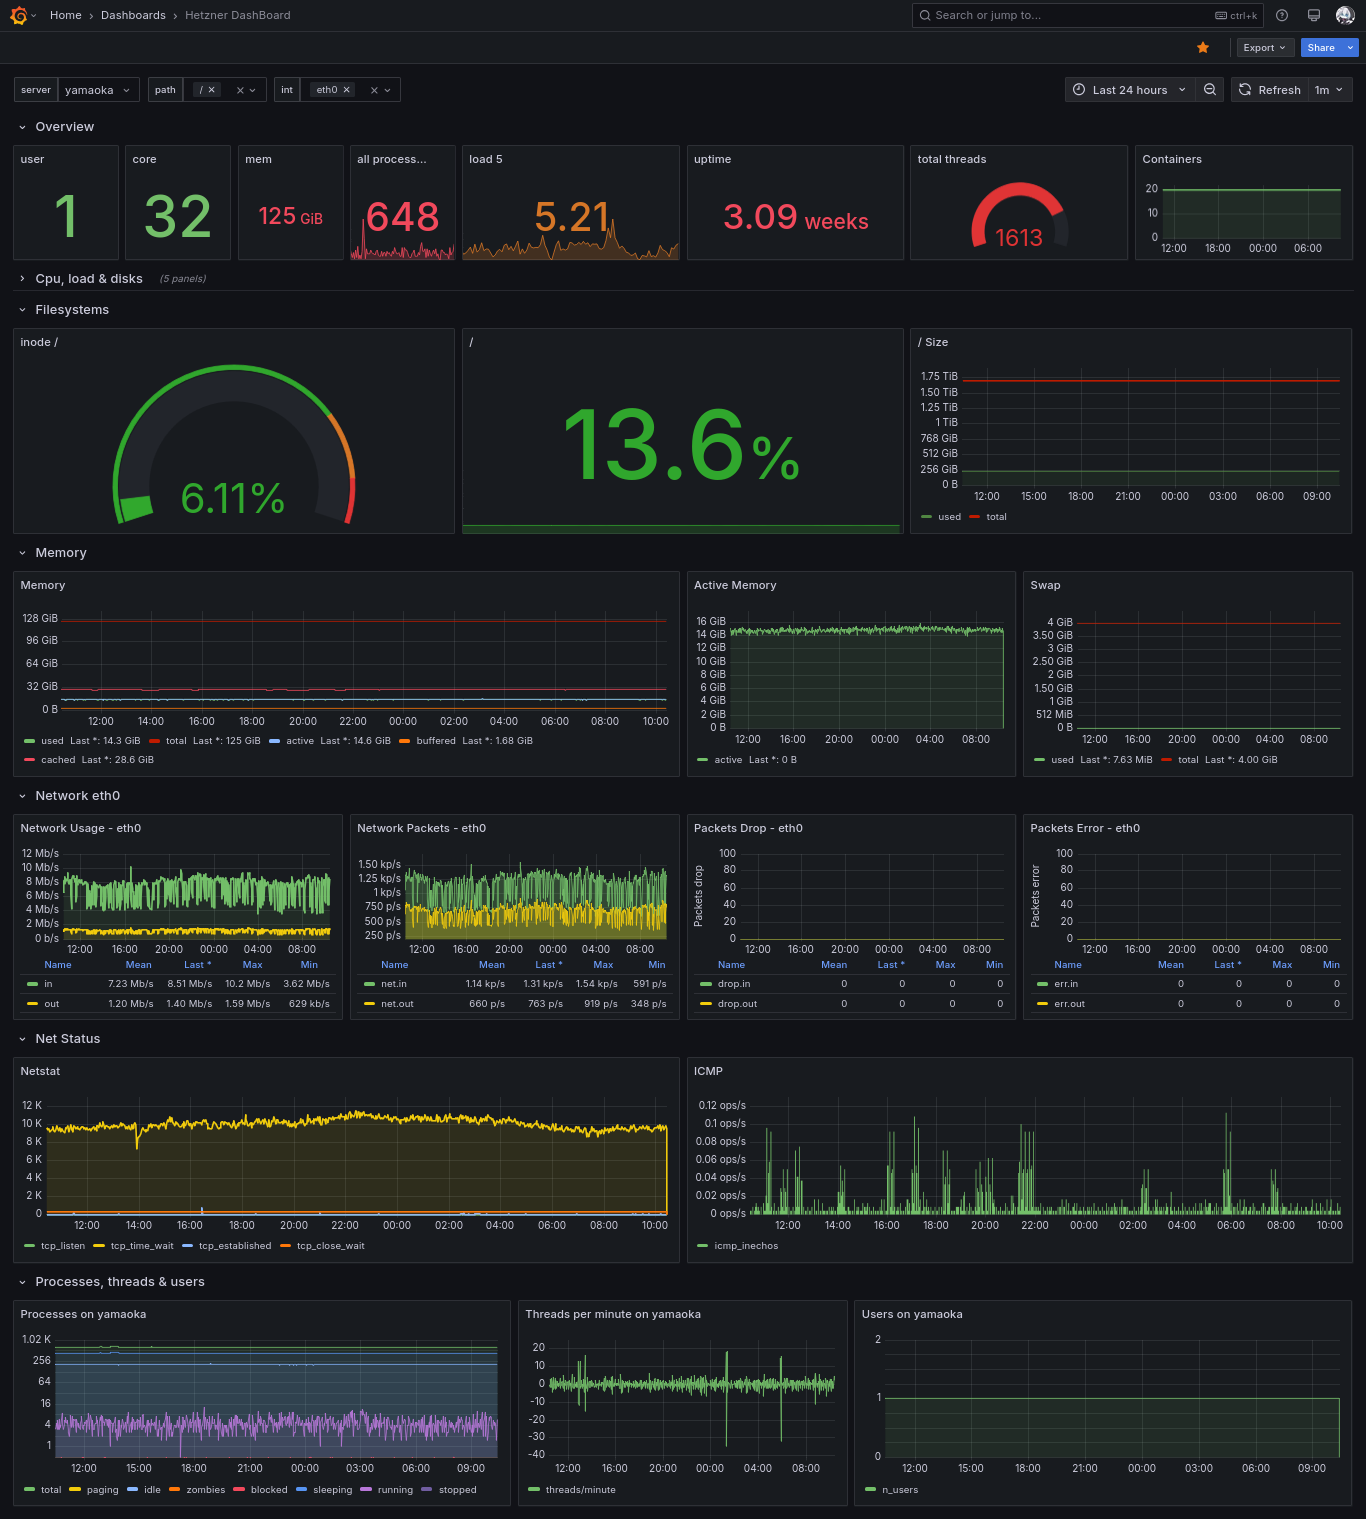Viewport: 1366px width, 1520px height.
Task: Open the help menu with the question mark icon
Action: point(1281,15)
